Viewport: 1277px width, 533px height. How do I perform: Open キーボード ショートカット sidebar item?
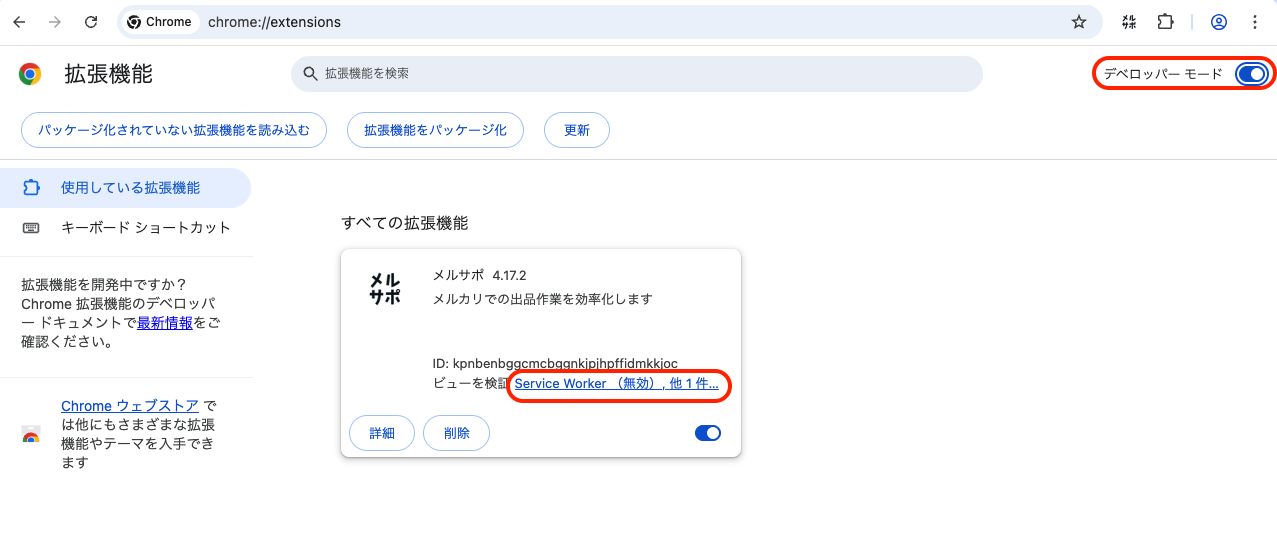coord(145,228)
